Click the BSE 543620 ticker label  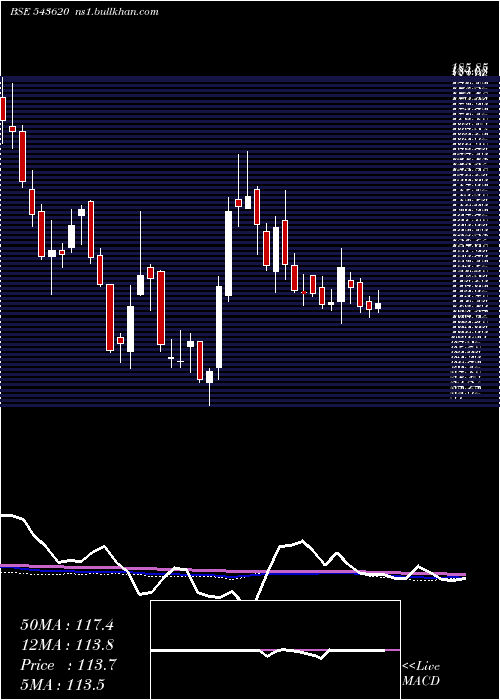(39, 12)
